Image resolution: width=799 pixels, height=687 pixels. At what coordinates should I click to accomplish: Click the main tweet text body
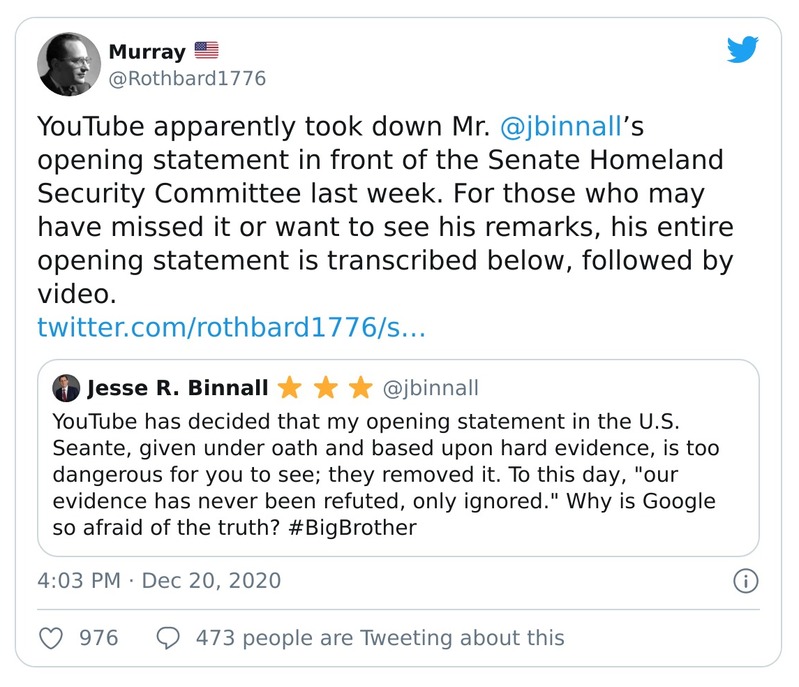tap(385, 210)
